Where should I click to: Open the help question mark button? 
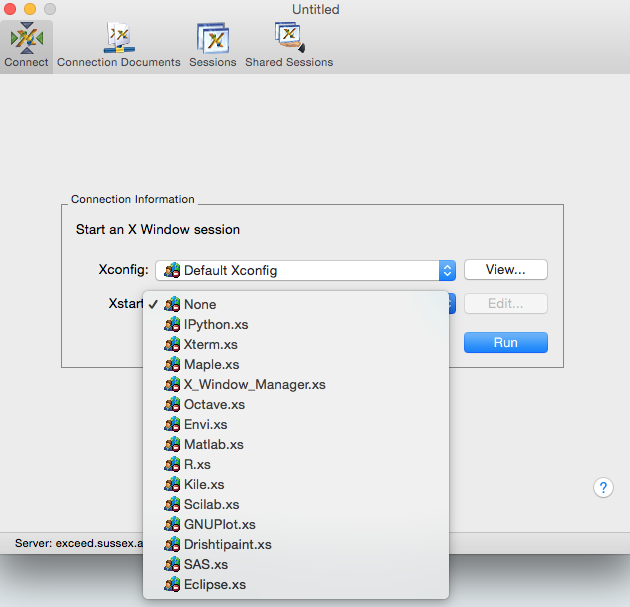(603, 488)
